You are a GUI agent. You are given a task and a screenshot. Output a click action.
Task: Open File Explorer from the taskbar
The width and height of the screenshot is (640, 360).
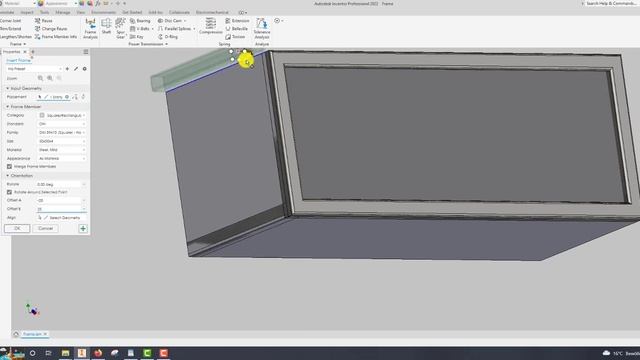[x=65, y=353]
